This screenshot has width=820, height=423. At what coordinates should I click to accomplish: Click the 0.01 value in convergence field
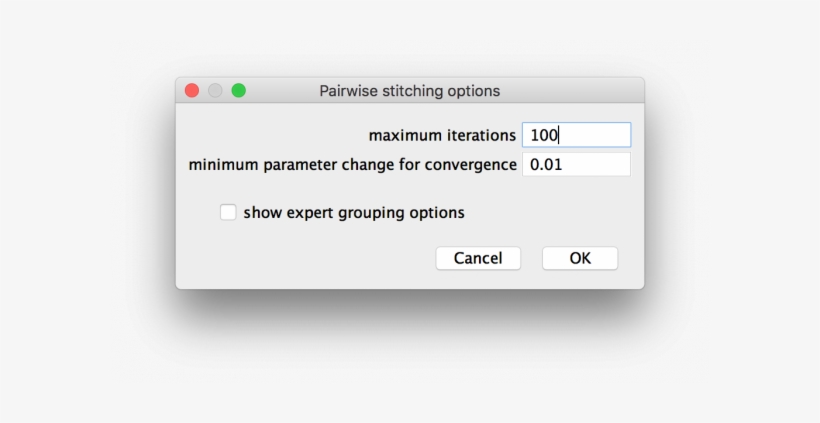coord(546,164)
